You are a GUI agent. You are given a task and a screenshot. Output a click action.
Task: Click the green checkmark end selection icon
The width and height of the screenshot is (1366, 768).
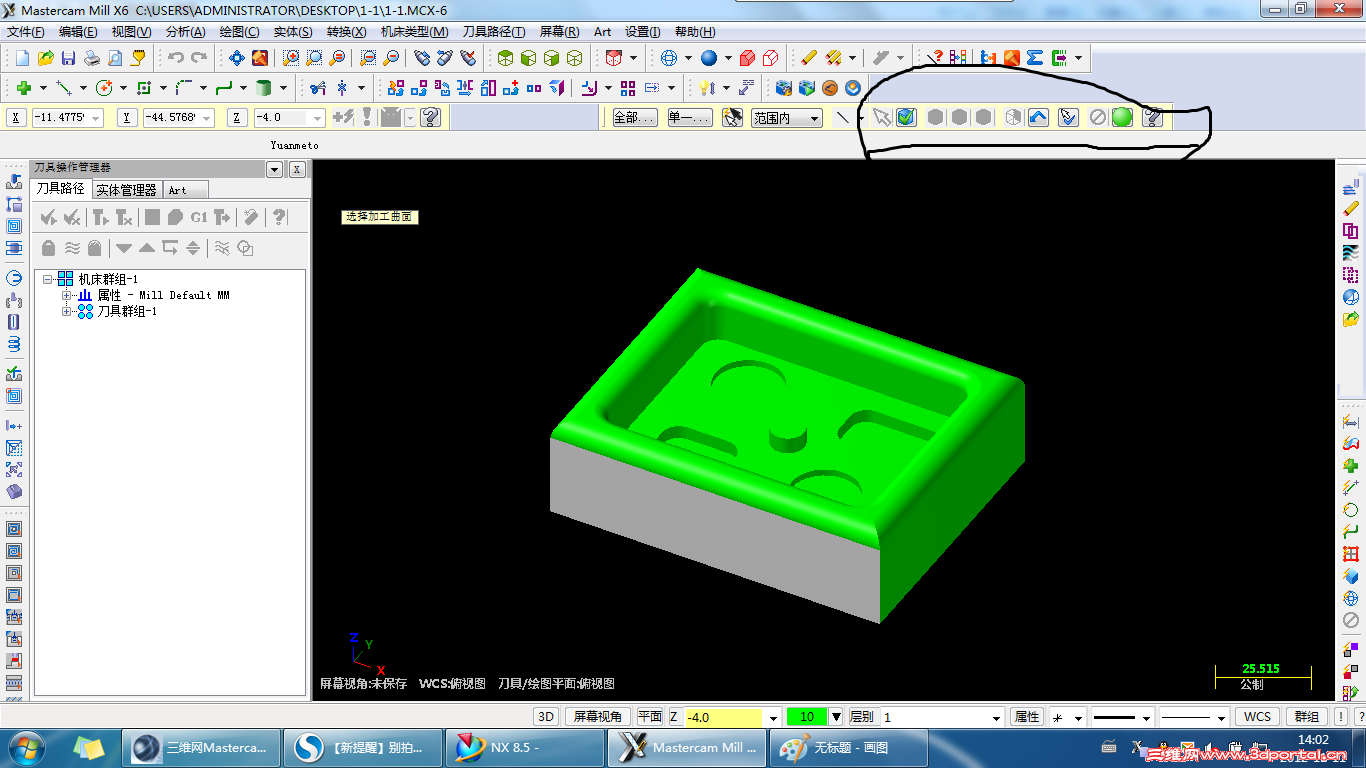[x=906, y=117]
